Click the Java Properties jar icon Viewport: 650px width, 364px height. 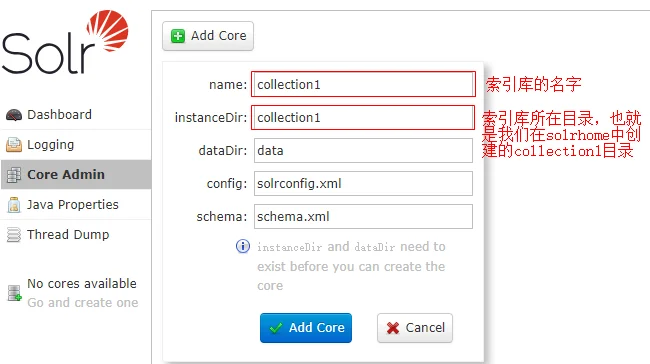tap(14, 205)
